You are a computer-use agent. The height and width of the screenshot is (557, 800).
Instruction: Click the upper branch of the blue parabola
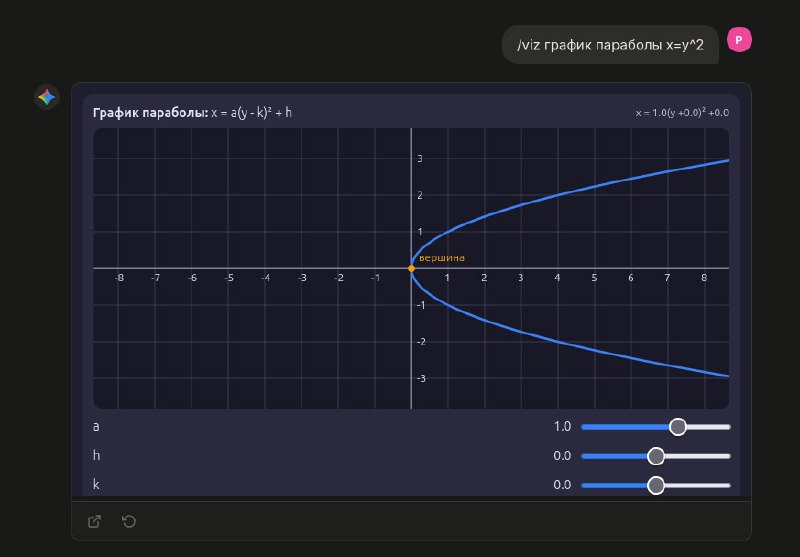coord(560,195)
